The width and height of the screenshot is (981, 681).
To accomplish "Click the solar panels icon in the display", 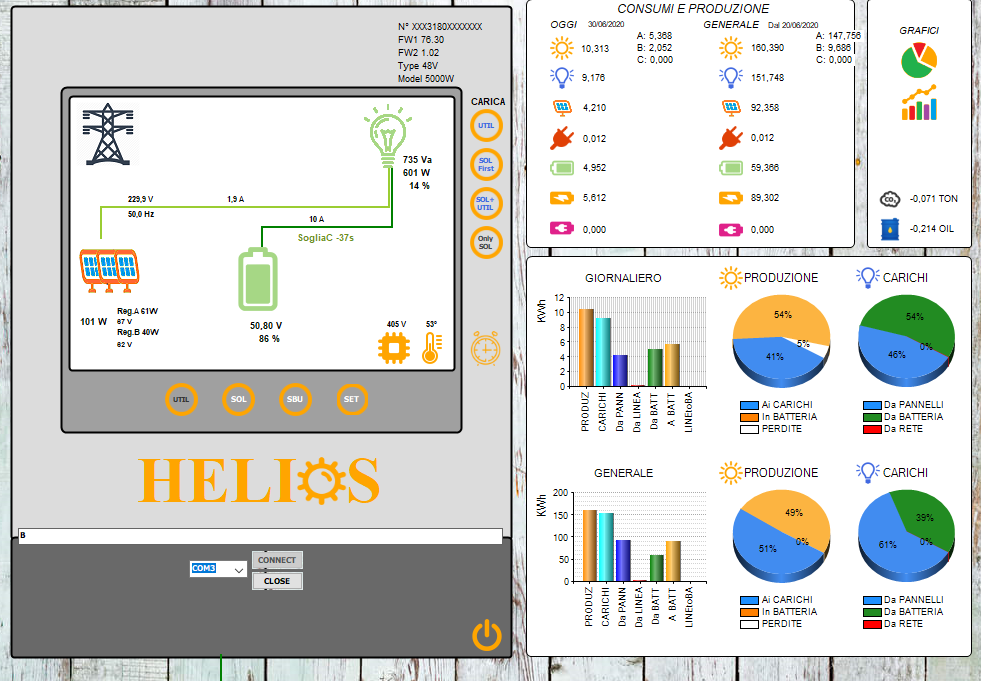I will coord(109,270).
